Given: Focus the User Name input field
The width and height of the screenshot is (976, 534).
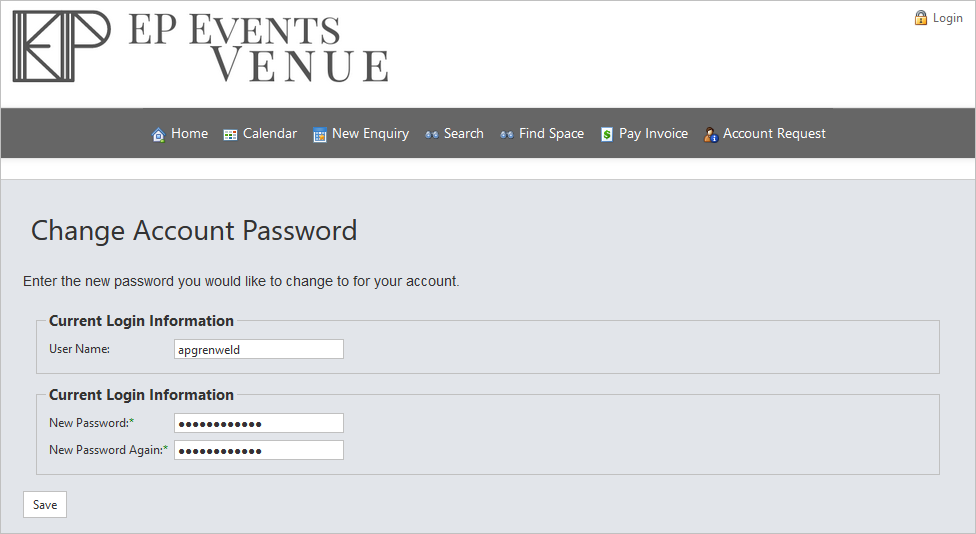Looking at the screenshot, I should 259,349.
